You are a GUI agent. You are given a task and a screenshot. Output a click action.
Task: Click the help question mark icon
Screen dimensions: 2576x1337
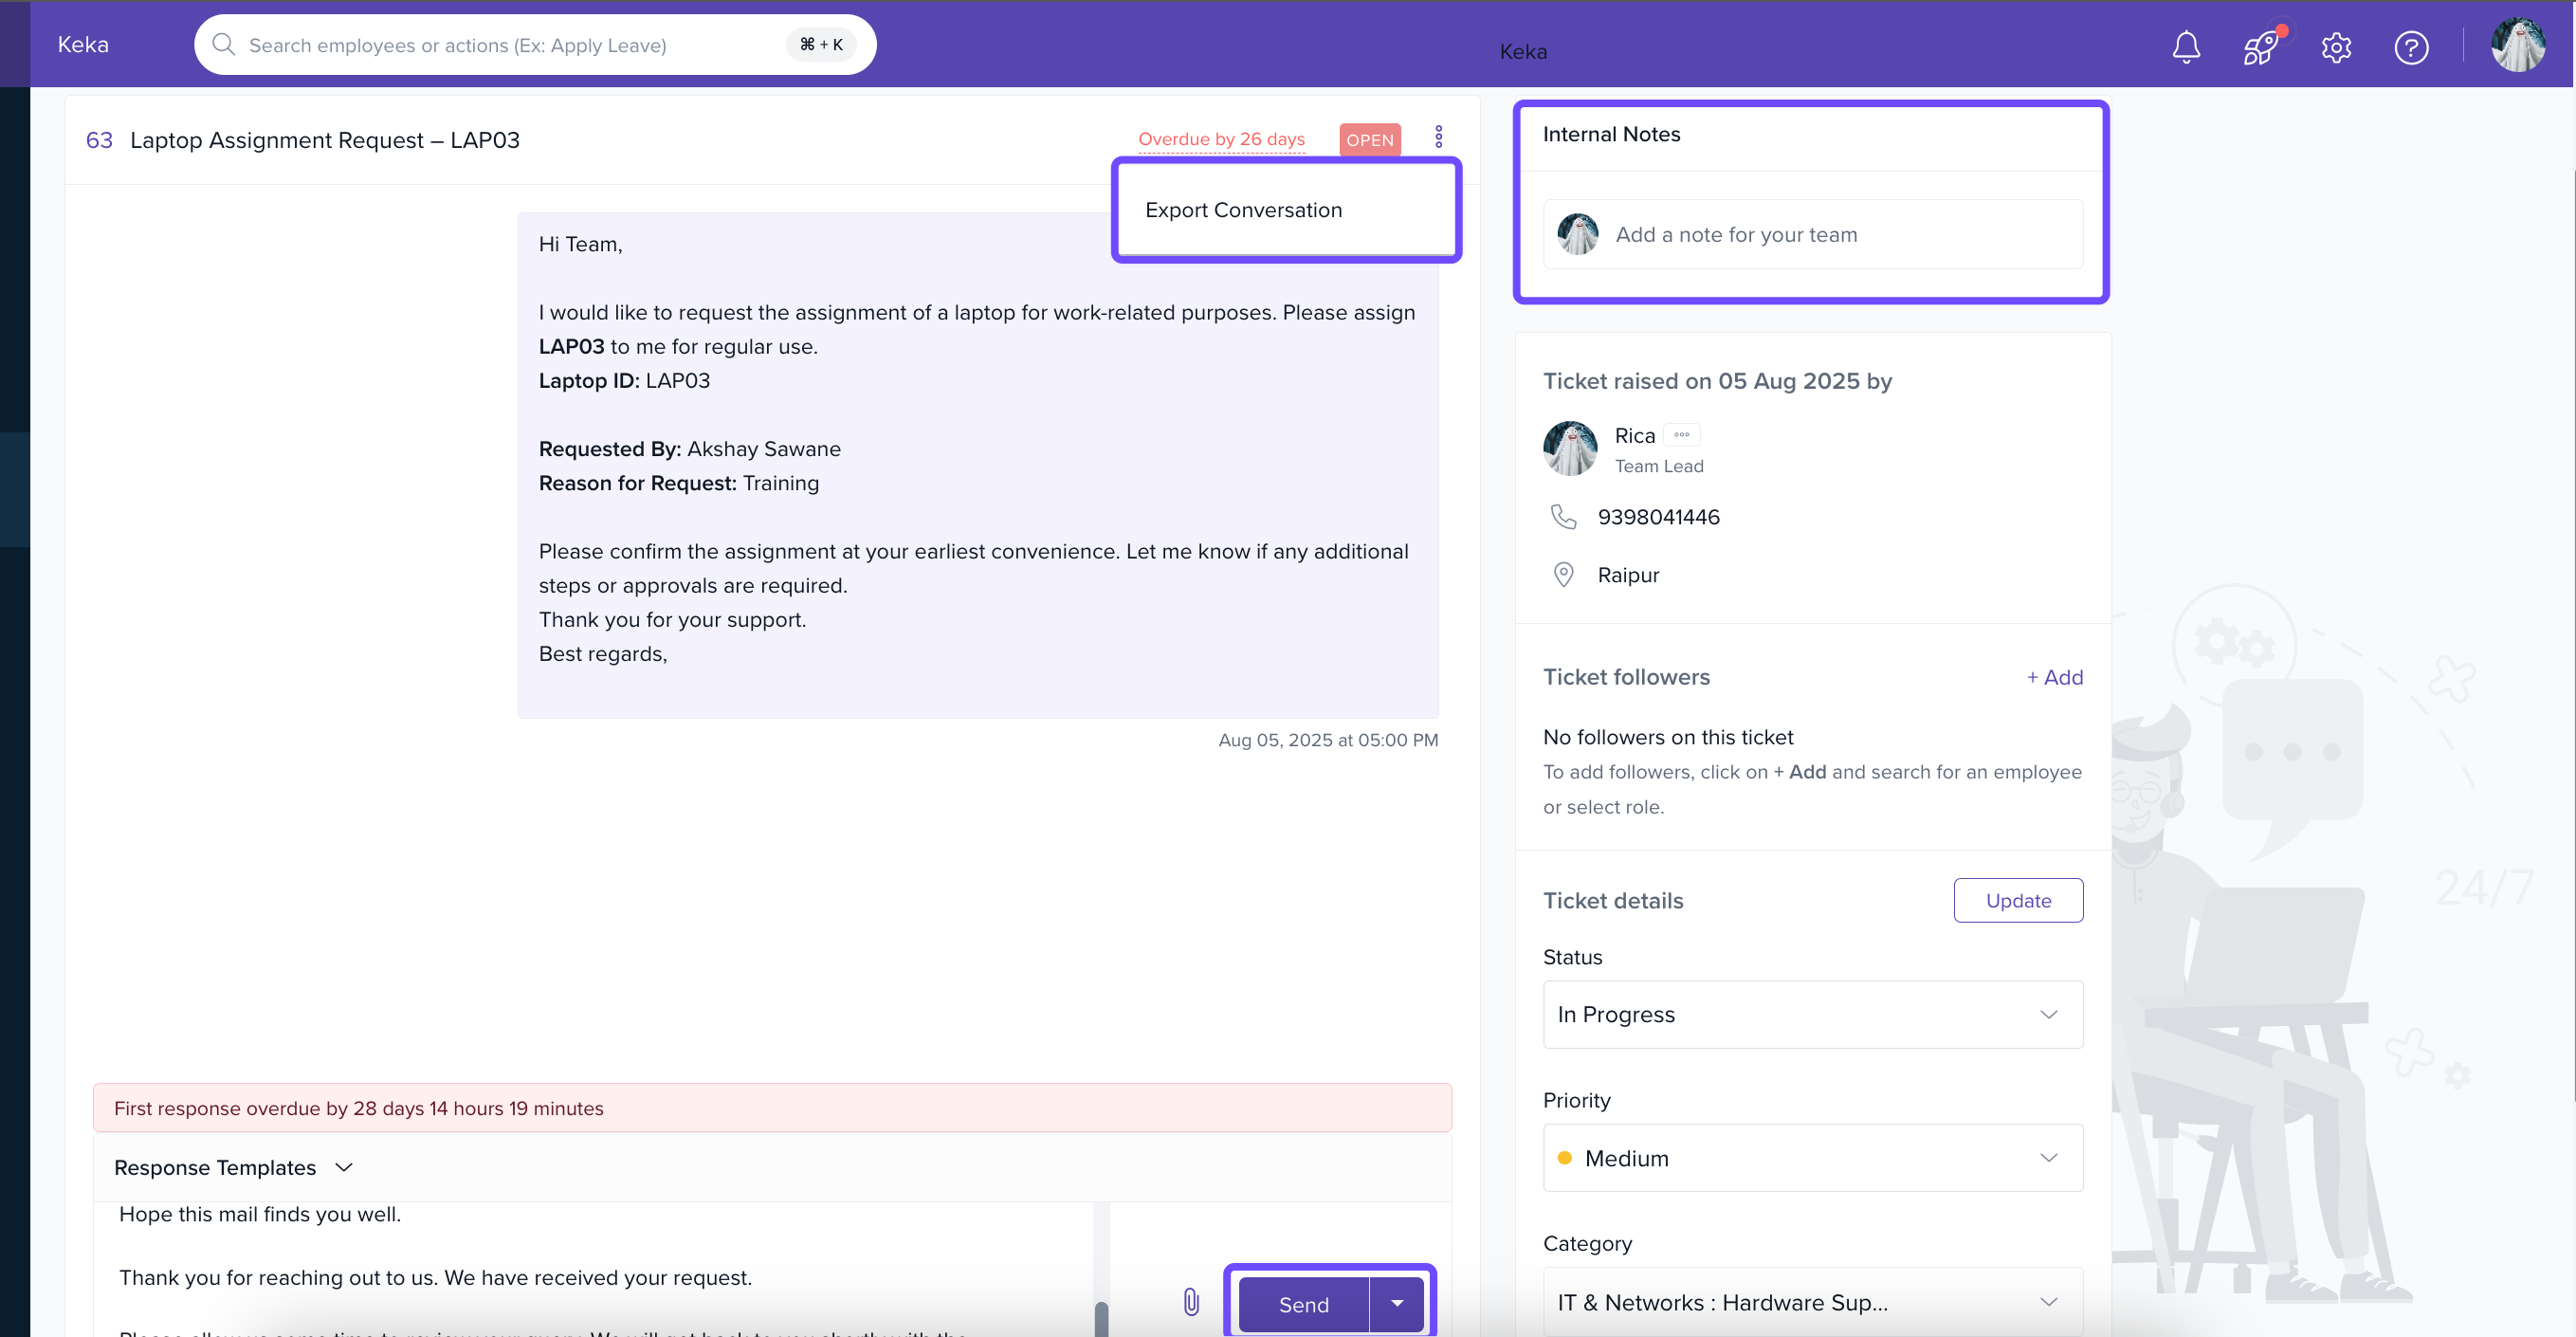tap(2411, 47)
